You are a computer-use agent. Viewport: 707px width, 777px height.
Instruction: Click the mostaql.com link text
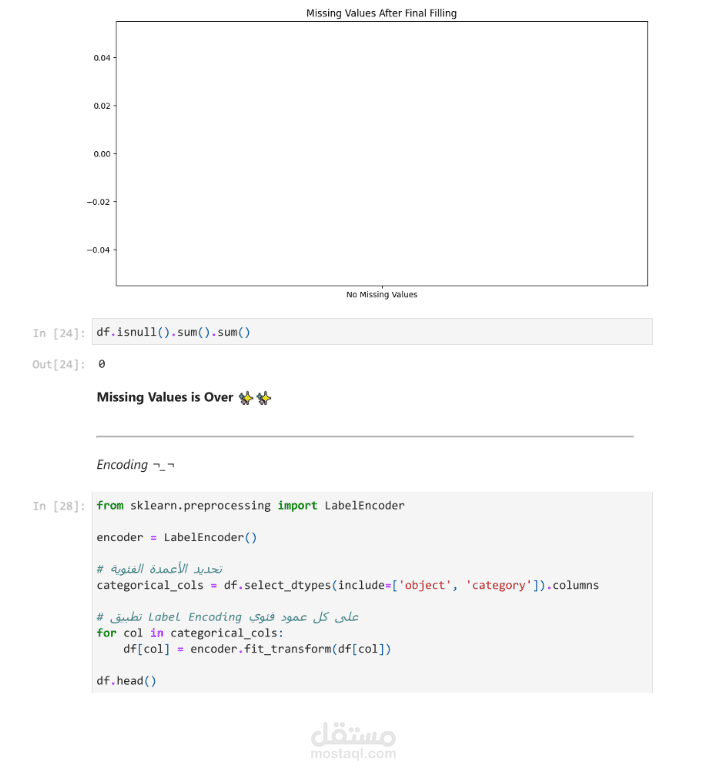pyautogui.click(x=353, y=755)
